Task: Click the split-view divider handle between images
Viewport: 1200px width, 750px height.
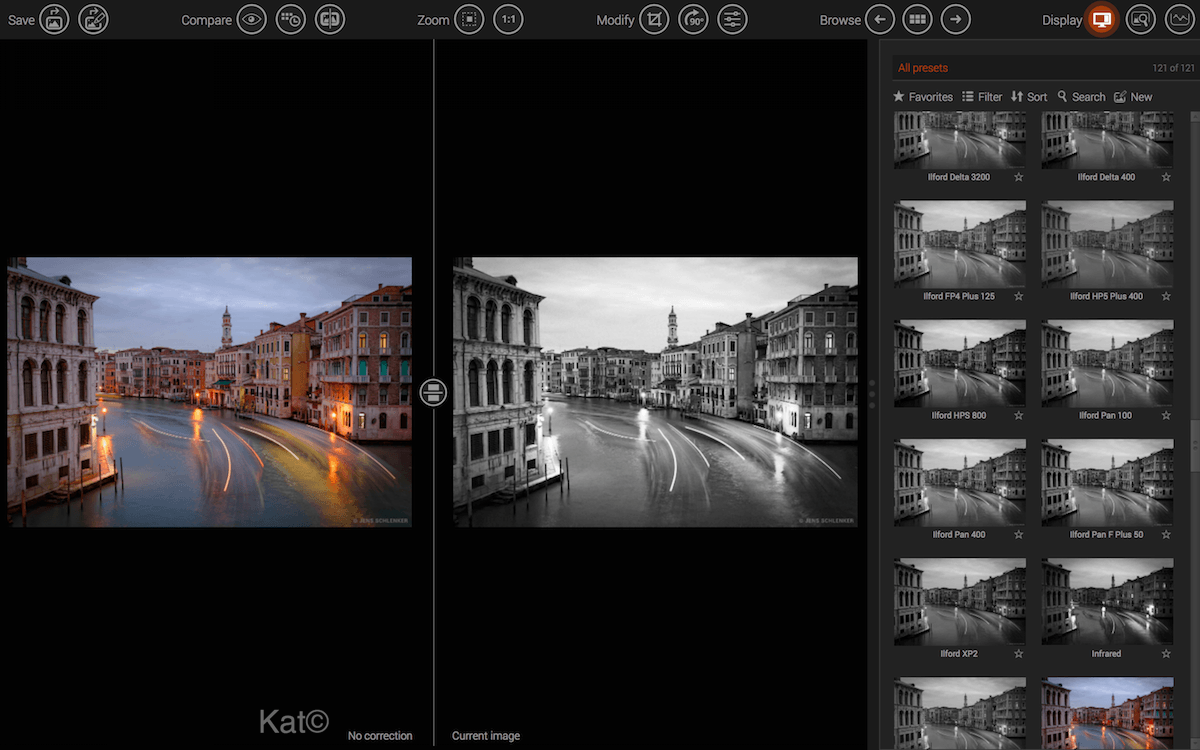Action: (433, 392)
